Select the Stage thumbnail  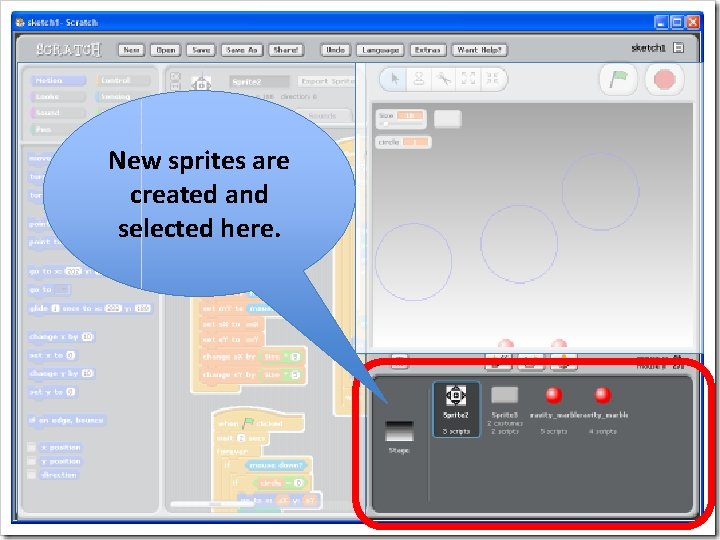click(399, 436)
